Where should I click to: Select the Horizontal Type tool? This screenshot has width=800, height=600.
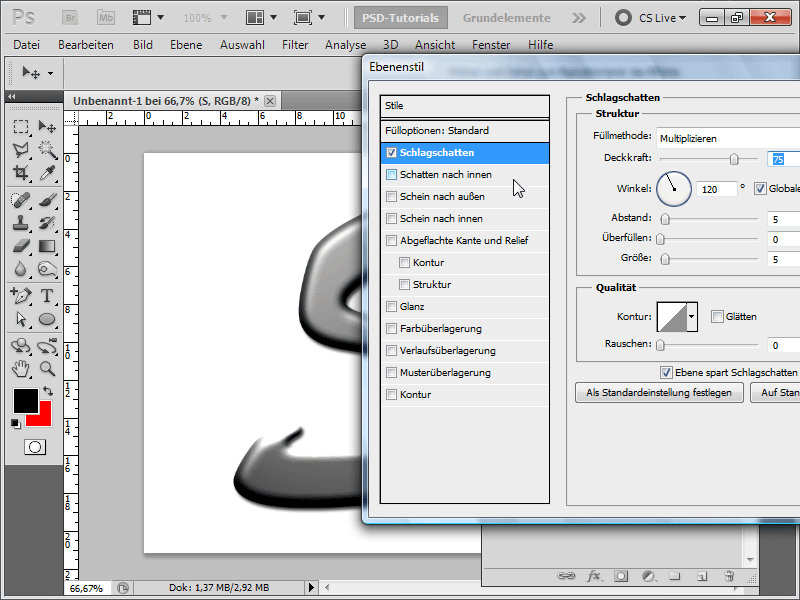47,295
